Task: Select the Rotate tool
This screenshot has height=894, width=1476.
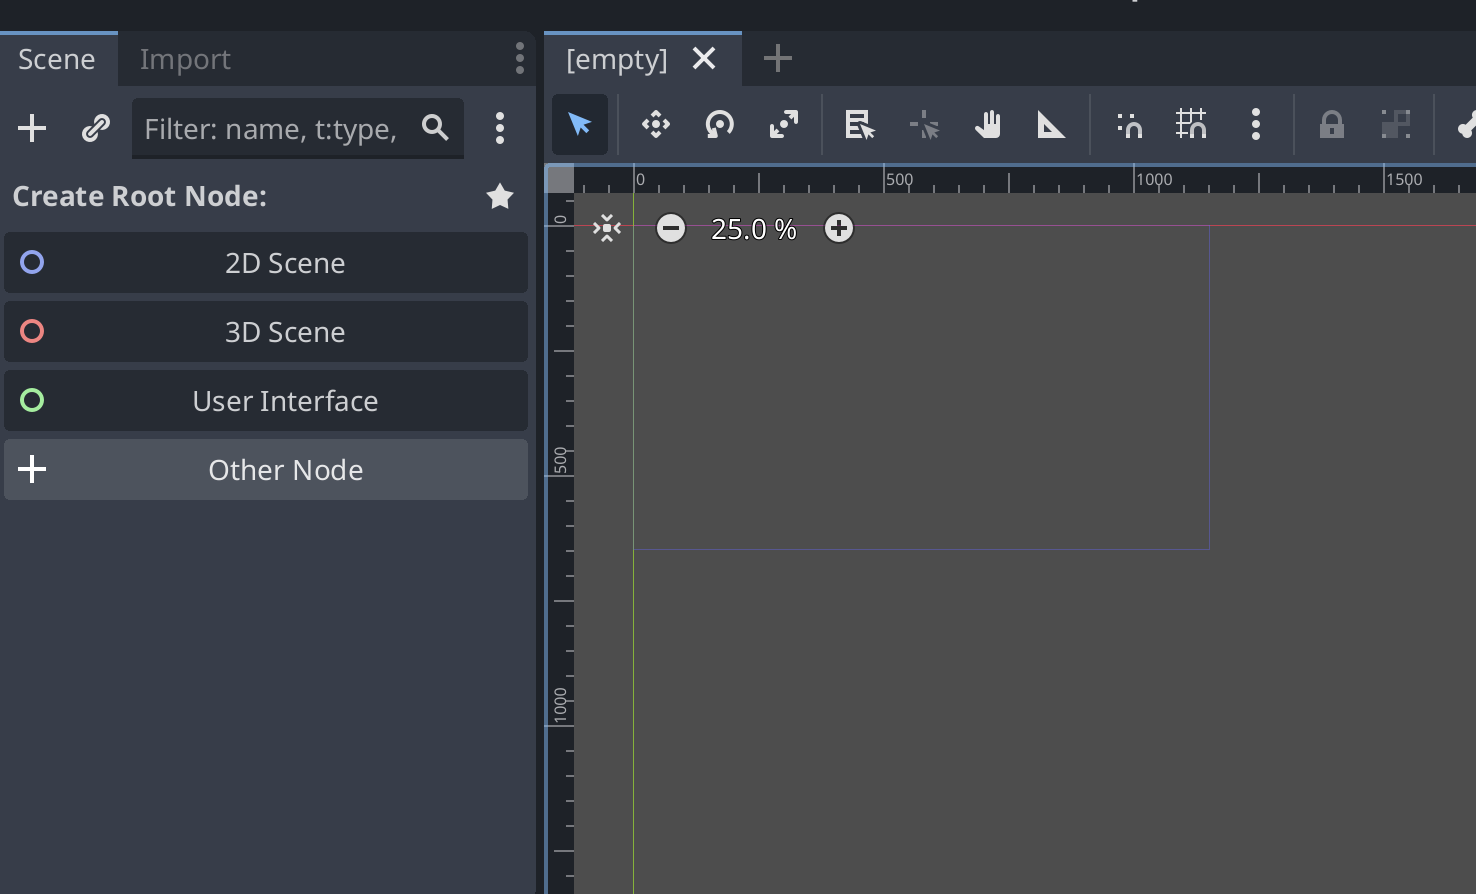Action: click(x=718, y=124)
